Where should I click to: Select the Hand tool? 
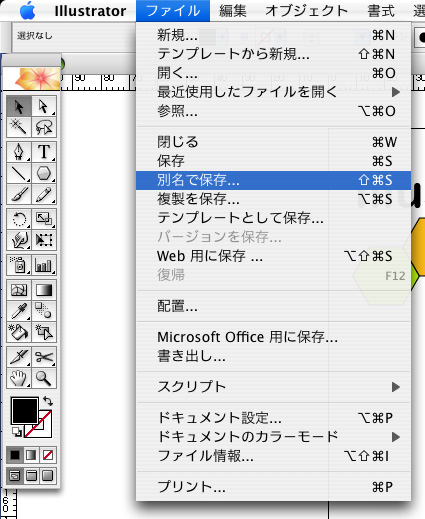pyautogui.click(x=19, y=378)
